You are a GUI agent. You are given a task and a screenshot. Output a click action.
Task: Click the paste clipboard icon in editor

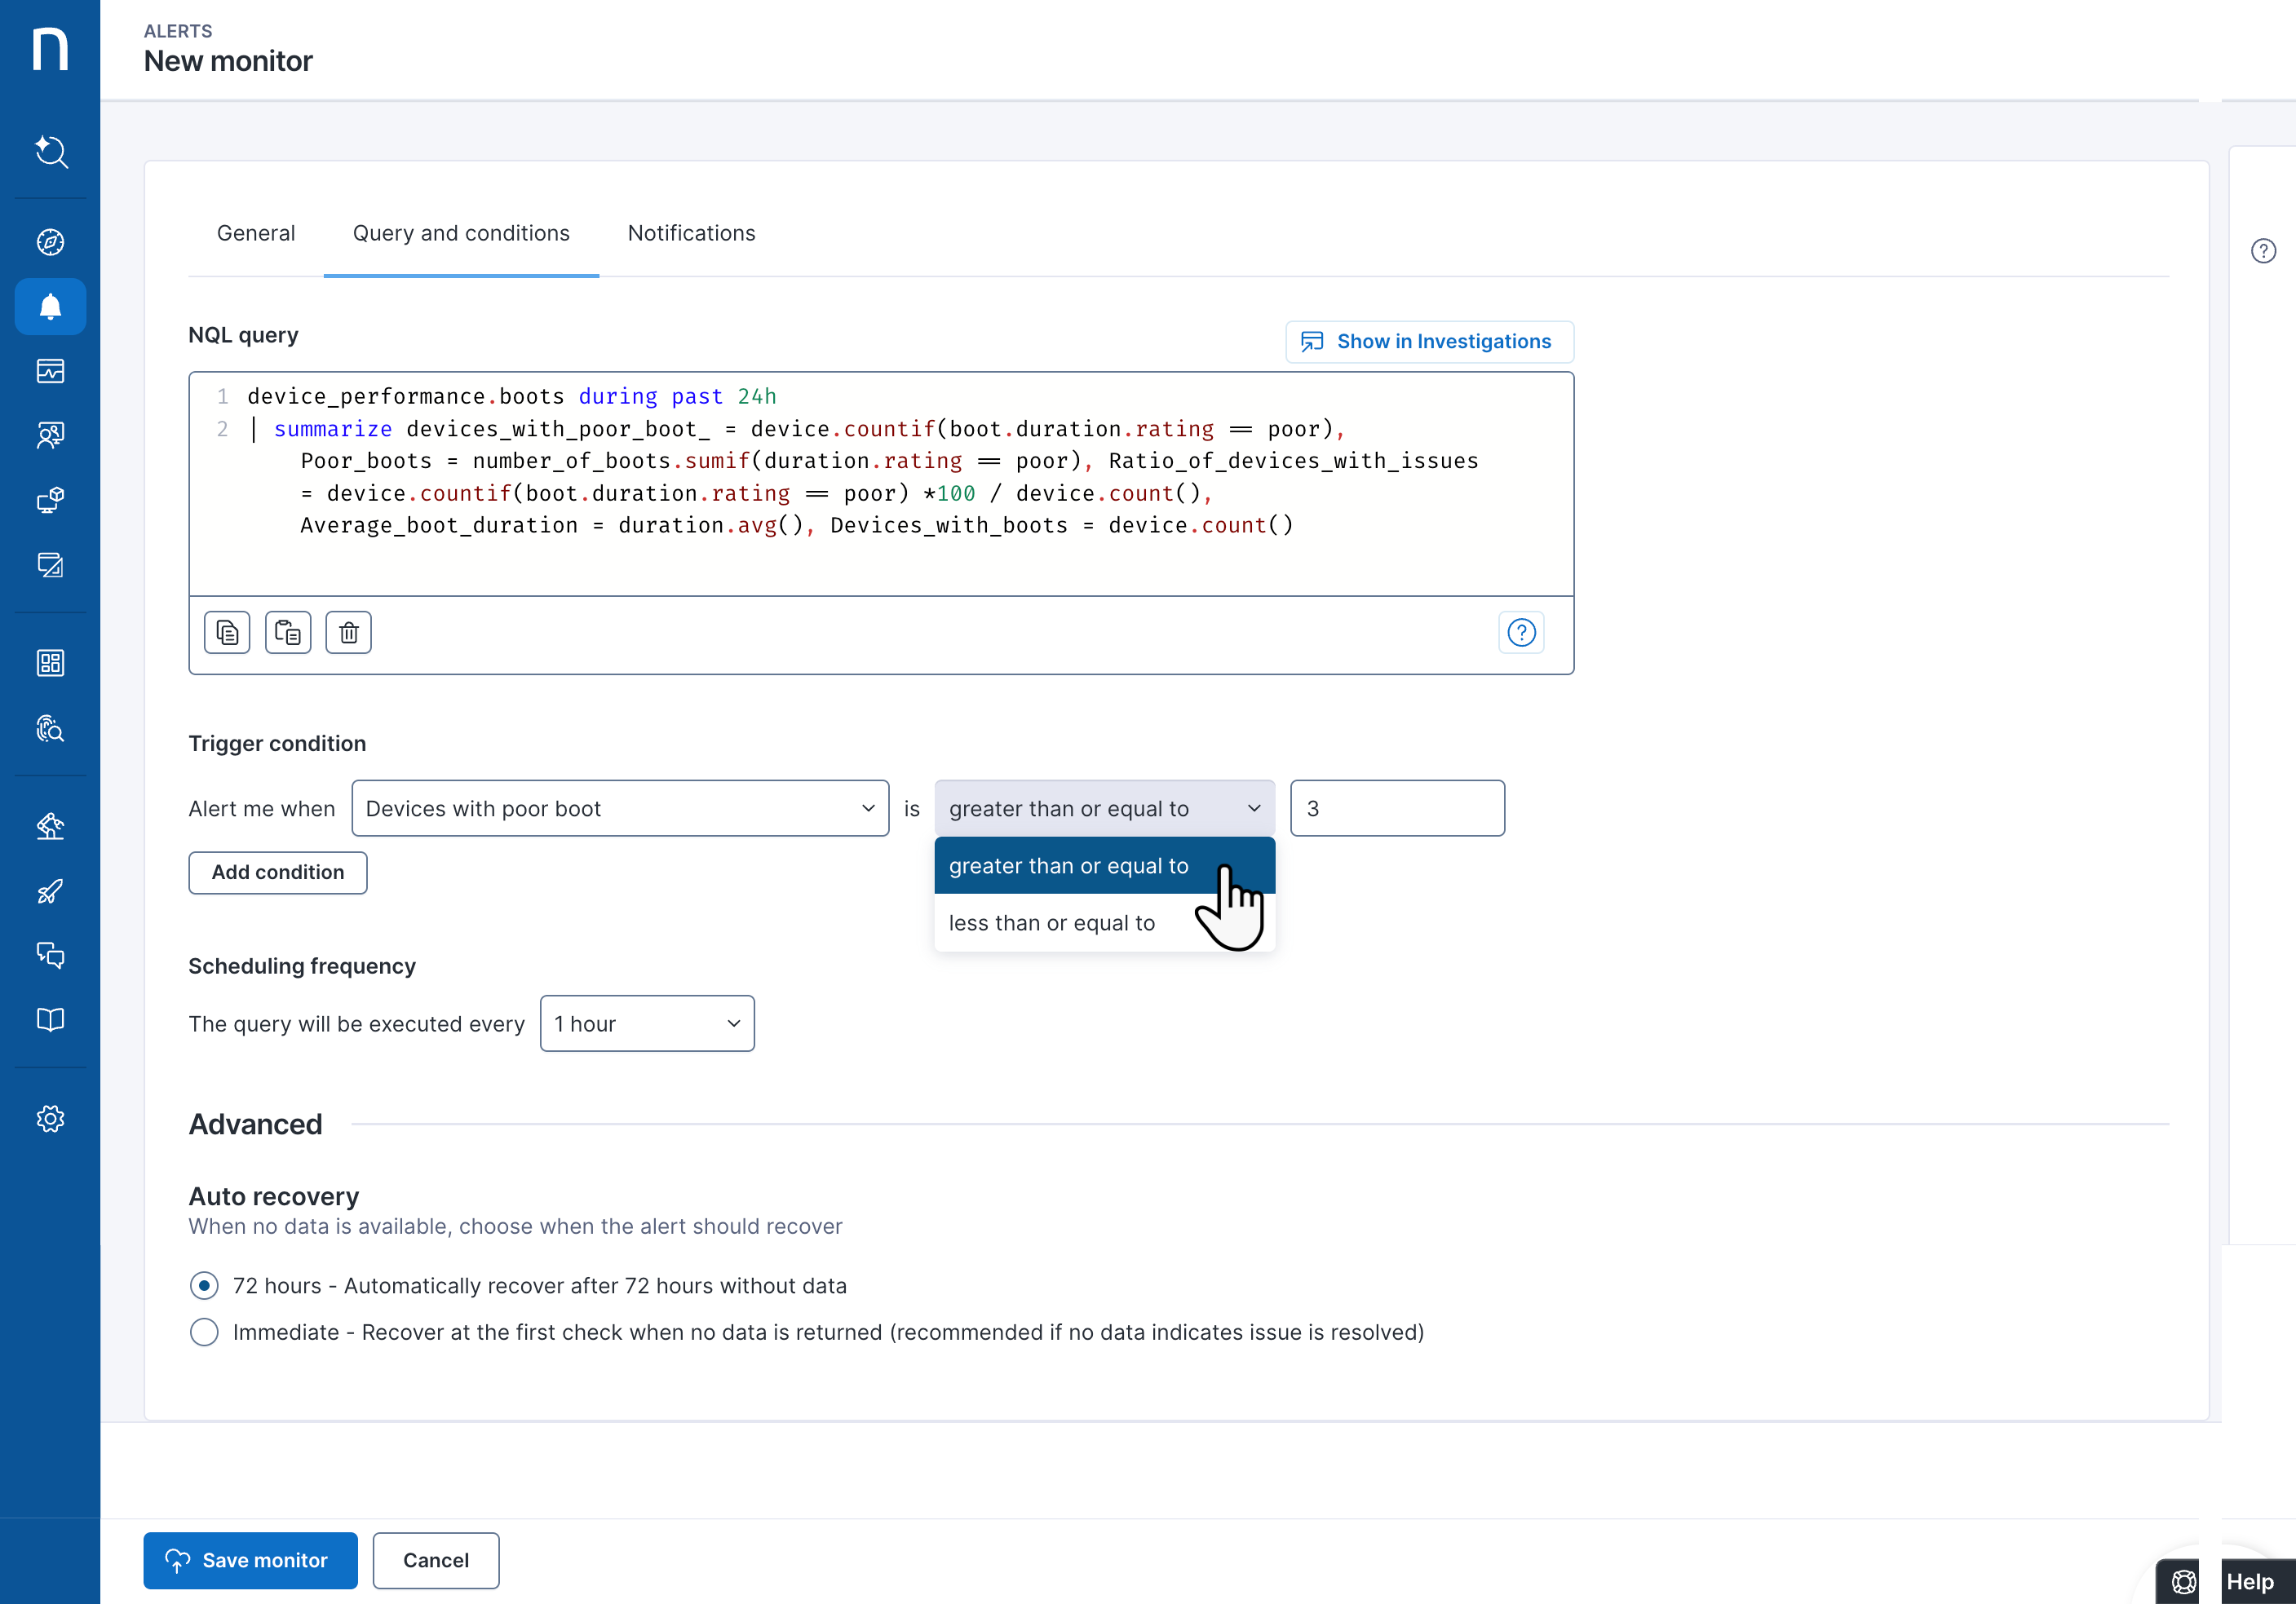[288, 633]
